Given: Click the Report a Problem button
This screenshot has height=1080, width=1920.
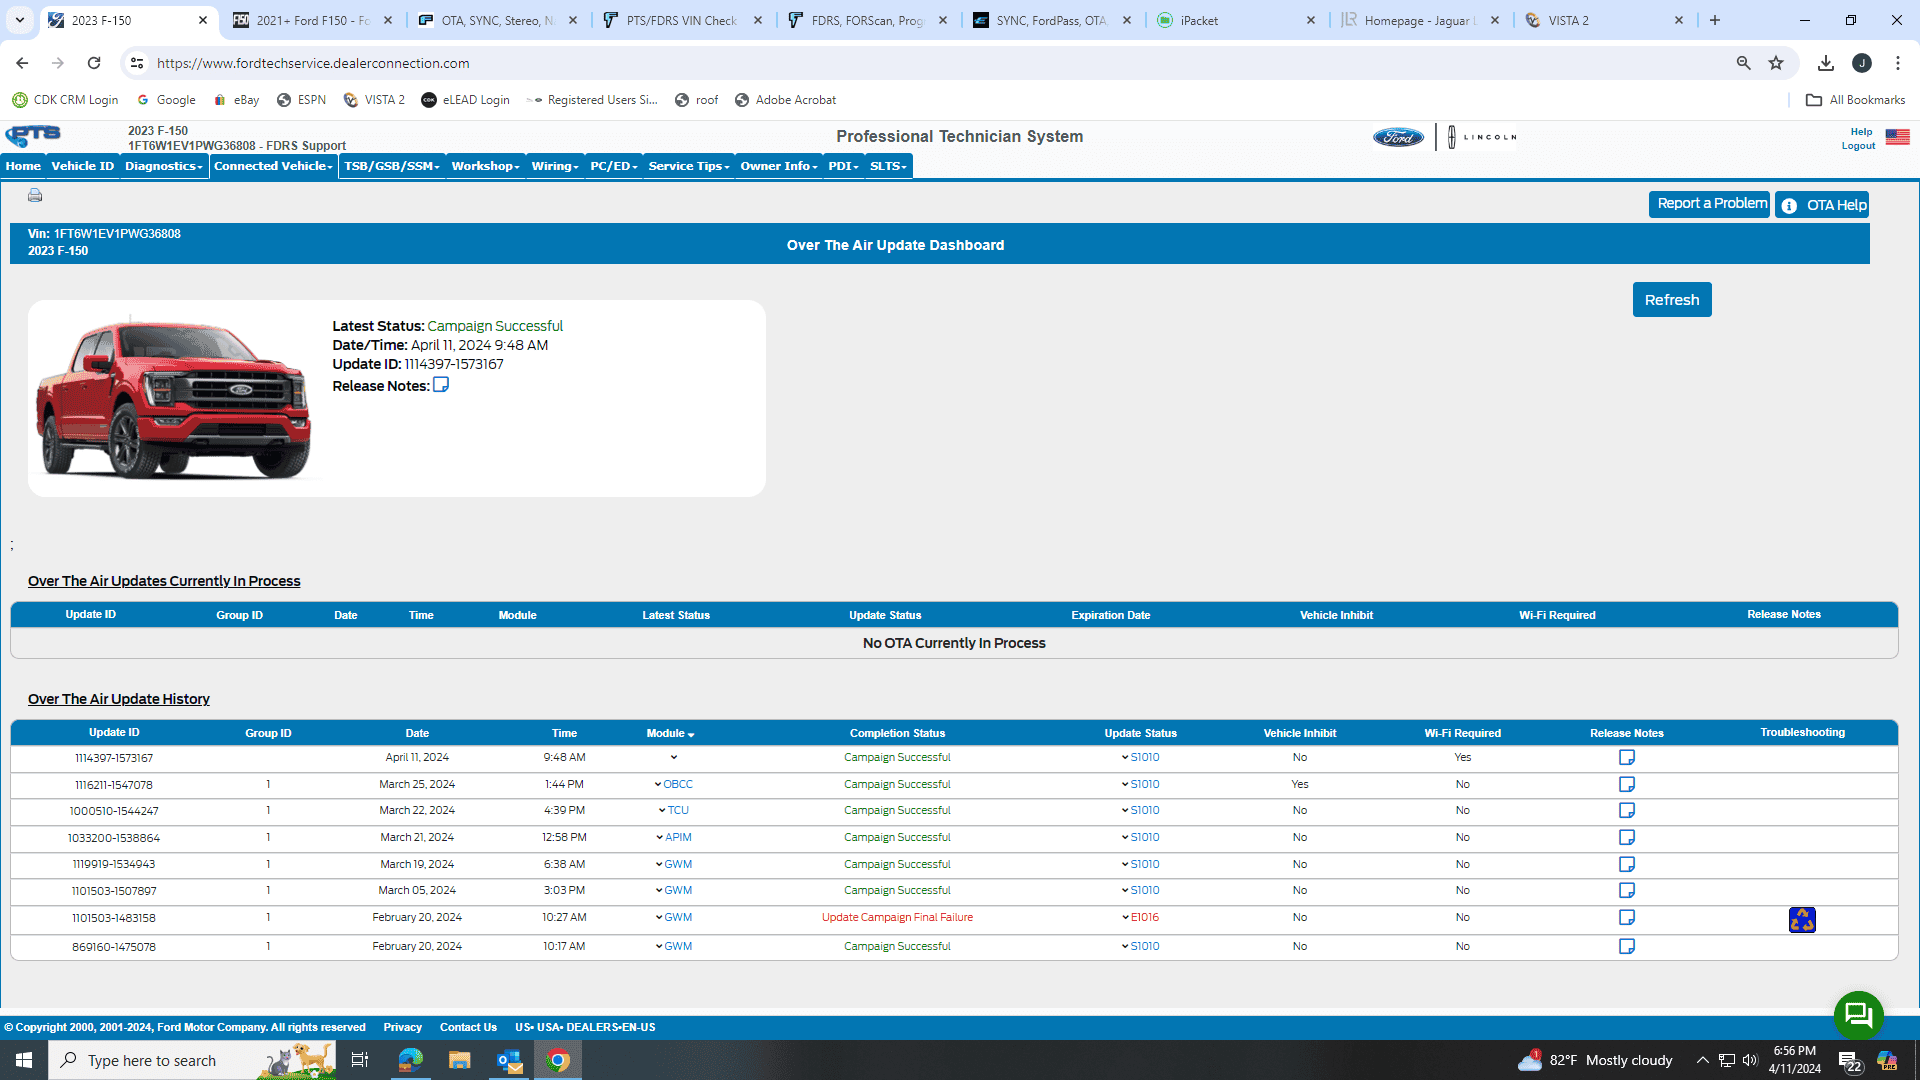Looking at the screenshot, I should pyautogui.click(x=1709, y=204).
